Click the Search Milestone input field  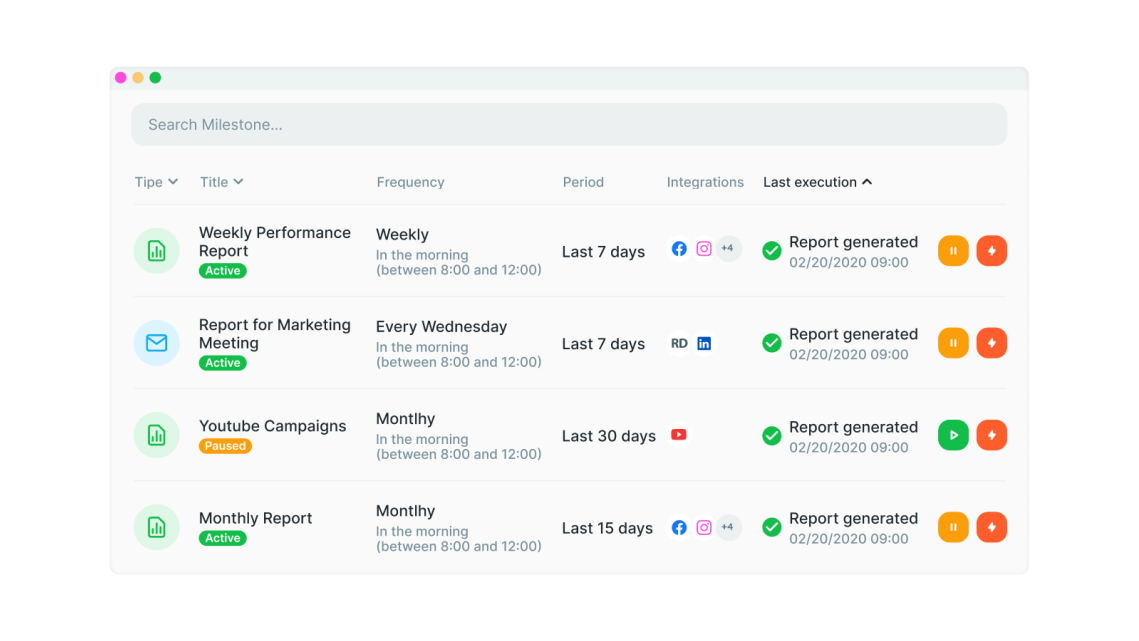(x=569, y=124)
